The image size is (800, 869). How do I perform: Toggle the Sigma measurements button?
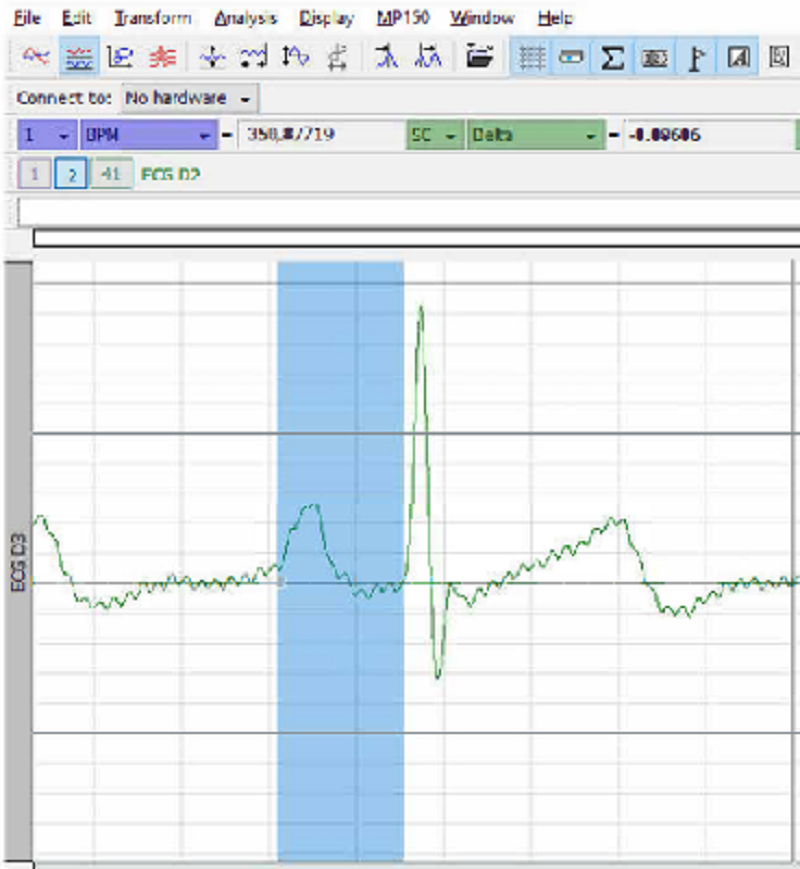click(613, 57)
